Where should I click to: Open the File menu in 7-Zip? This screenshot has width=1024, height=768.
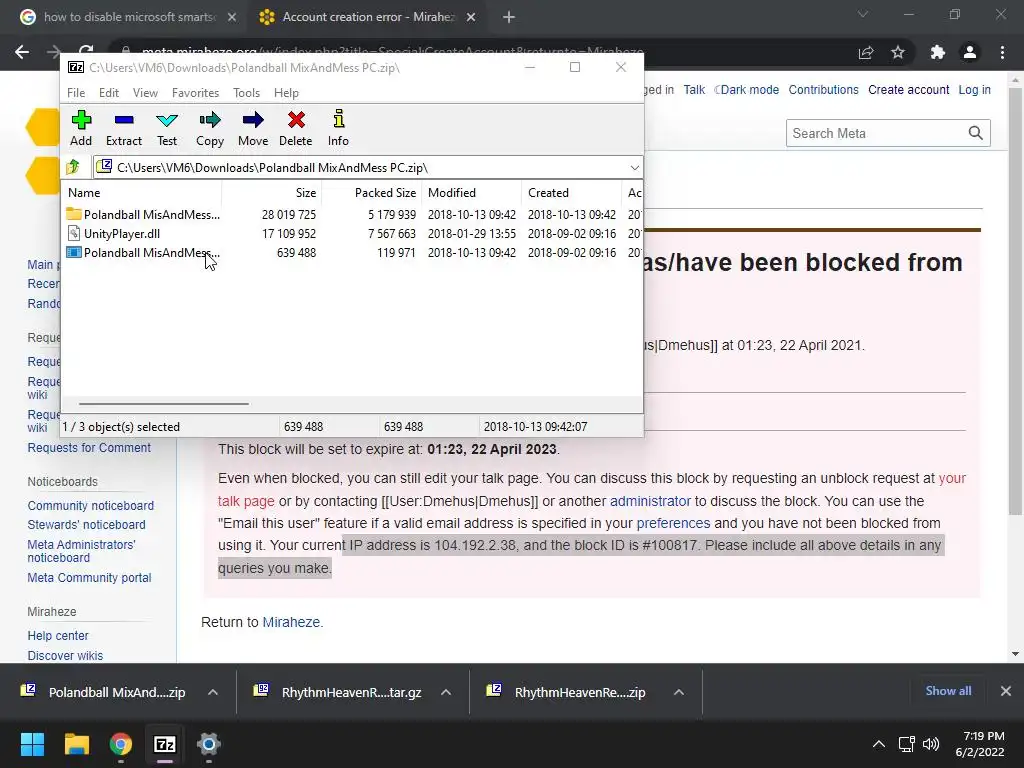pos(76,93)
